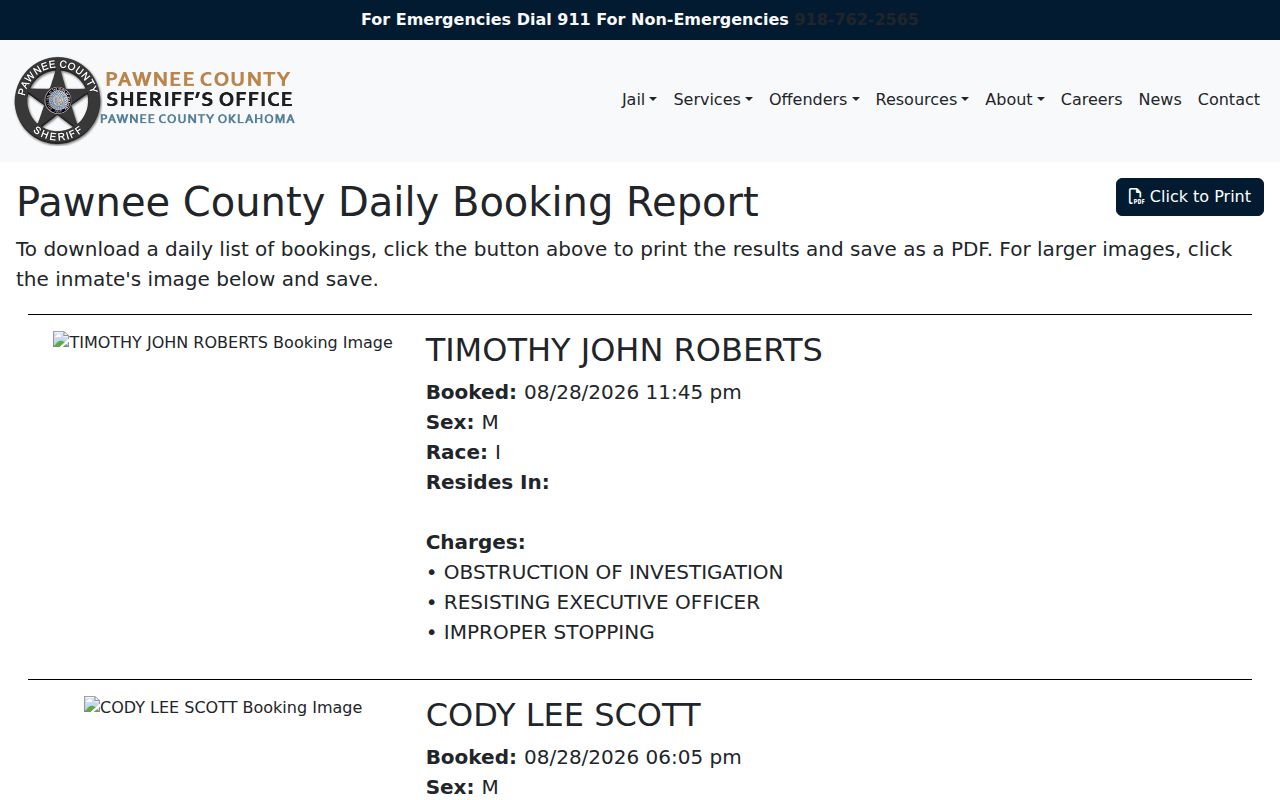This screenshot has height=800, width=1280.
Task: Click the Resides In label for Timothy Roberts
Action: [x=488, y=482]
